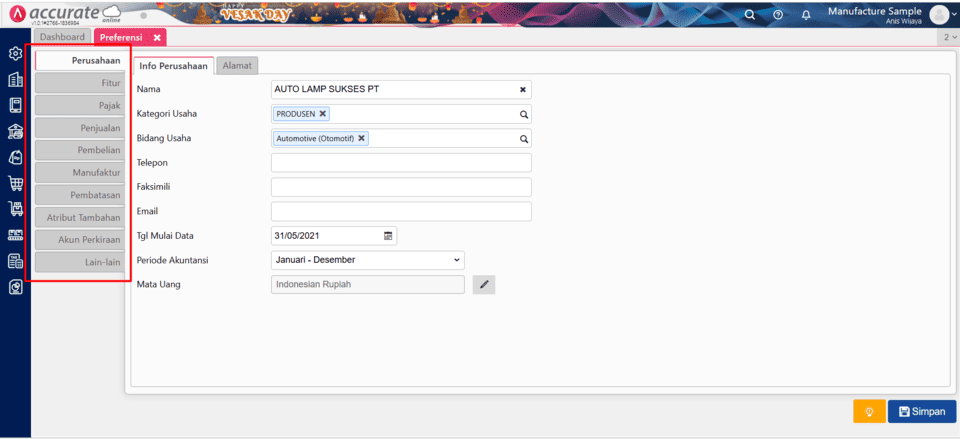This screenshot has height=439, width=960.
Task: Open the help question mark icon
Action: pos(778,15)
